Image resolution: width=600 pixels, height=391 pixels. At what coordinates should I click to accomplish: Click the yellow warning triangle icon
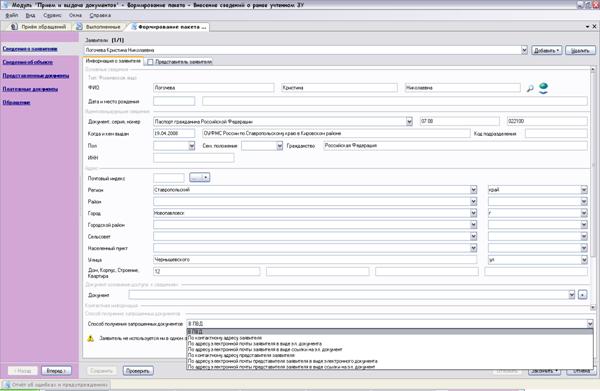91,339
